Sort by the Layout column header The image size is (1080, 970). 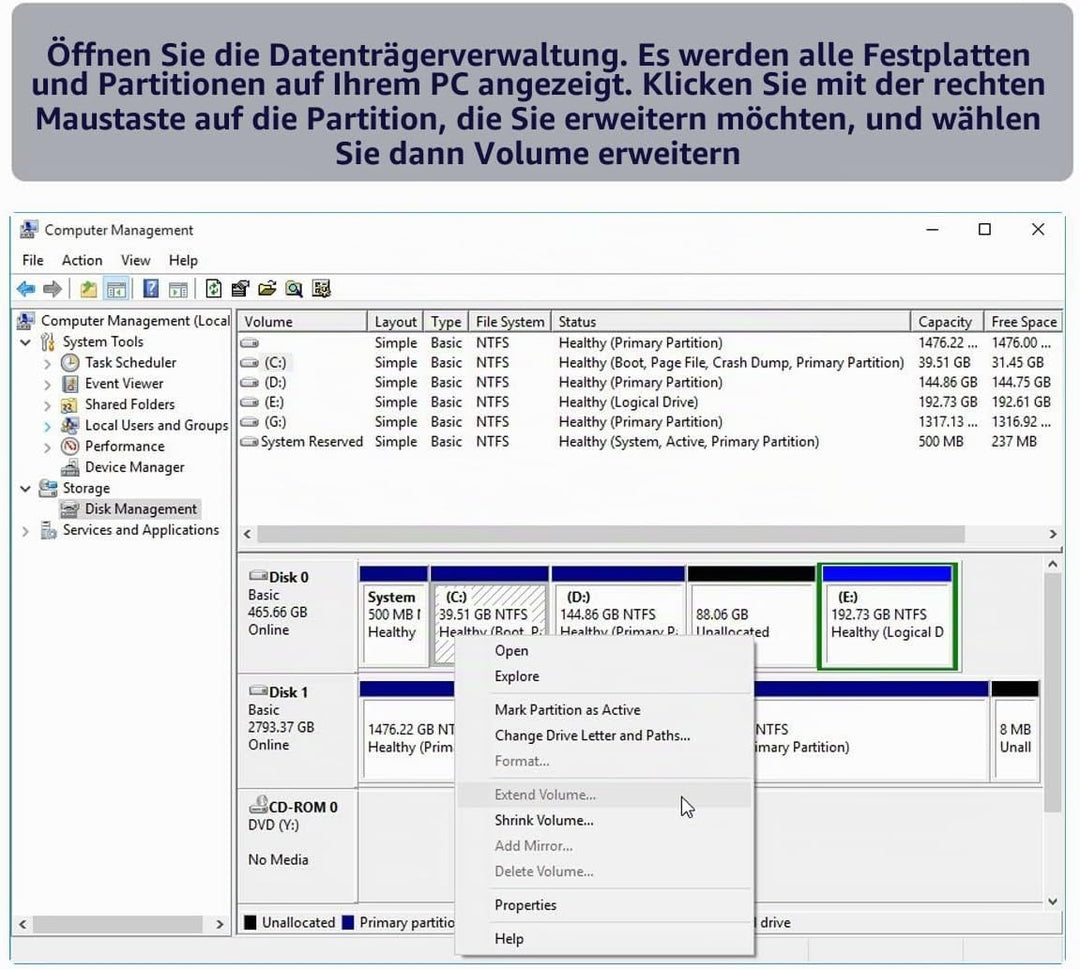(395, 322)
